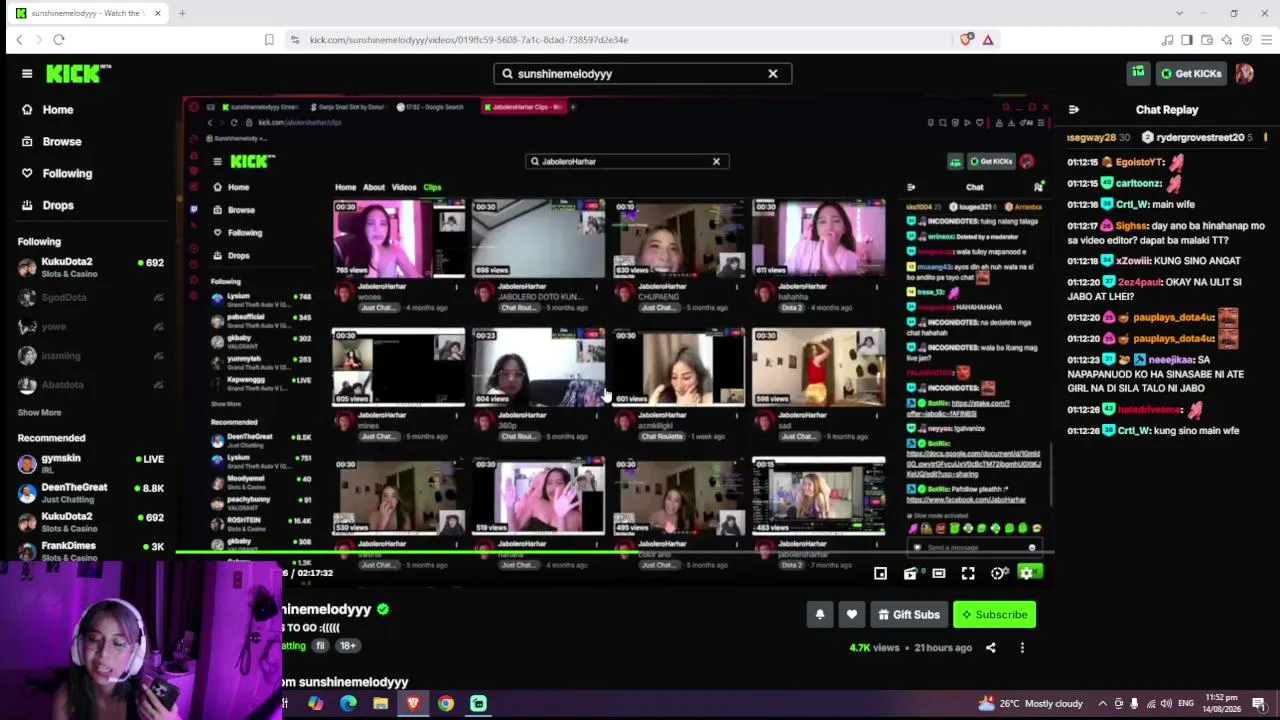Open File Explorer from the taskbar

380,704
